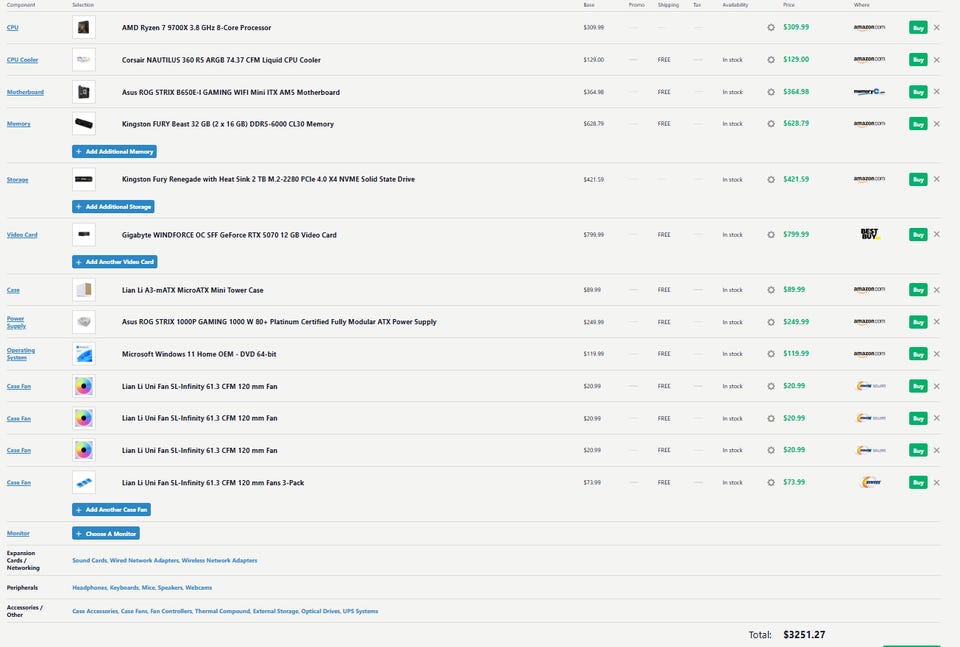Screen dimensions: 960x647
Task: Remove the Lian Li Fans 3-Pack
Action: [x=937, y=482]
